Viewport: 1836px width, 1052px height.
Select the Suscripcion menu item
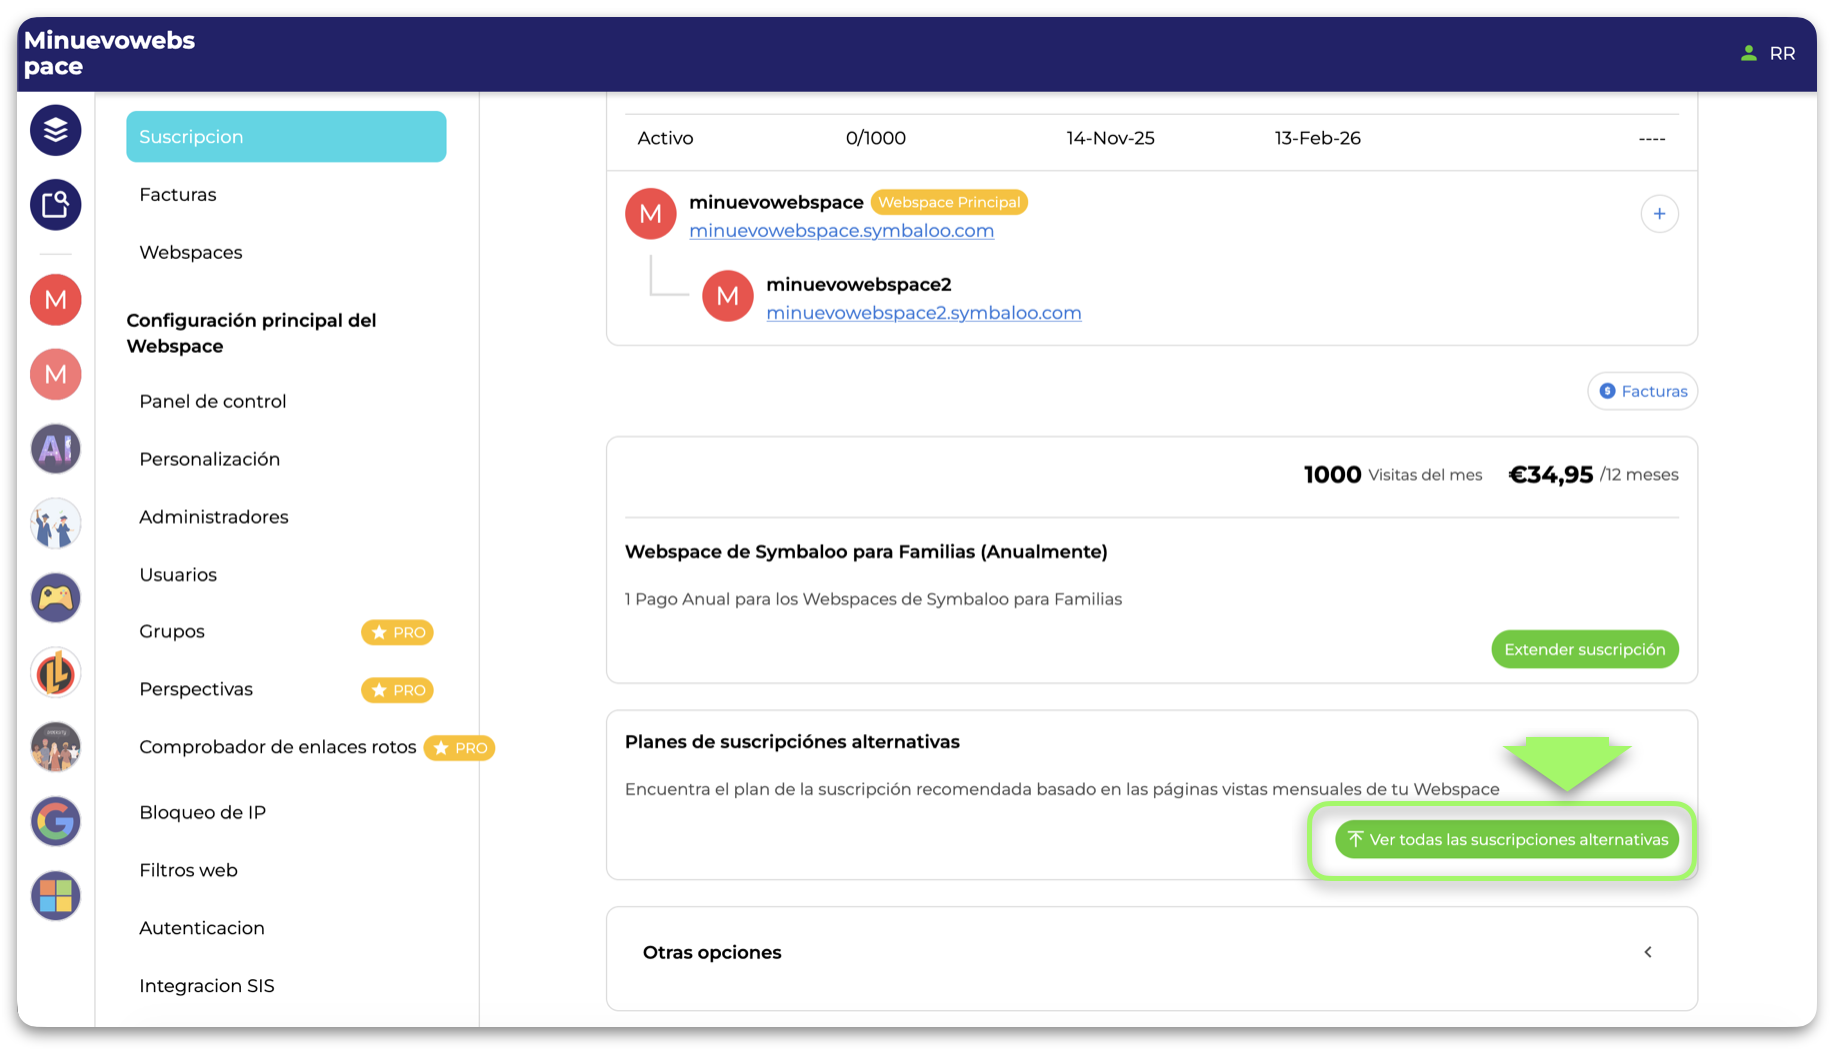(286, 137)
